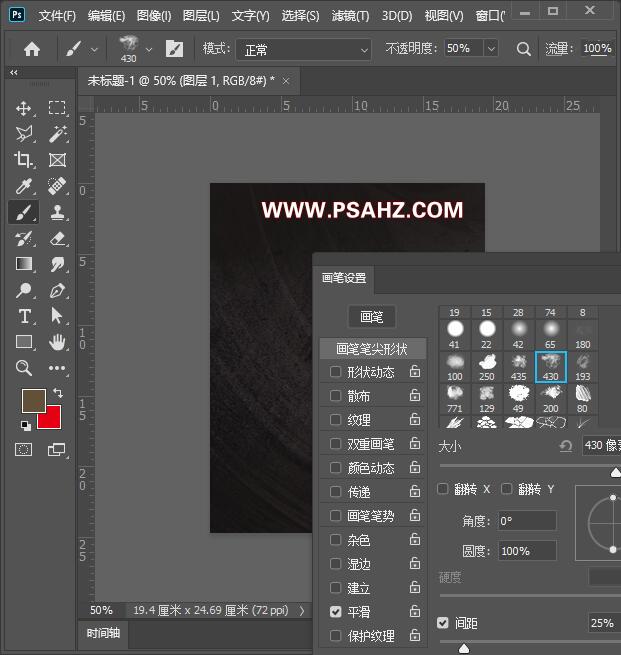The image size is (621, 655).
Task: Close the 未标题-1 document tab
Action: click(286, 81)
